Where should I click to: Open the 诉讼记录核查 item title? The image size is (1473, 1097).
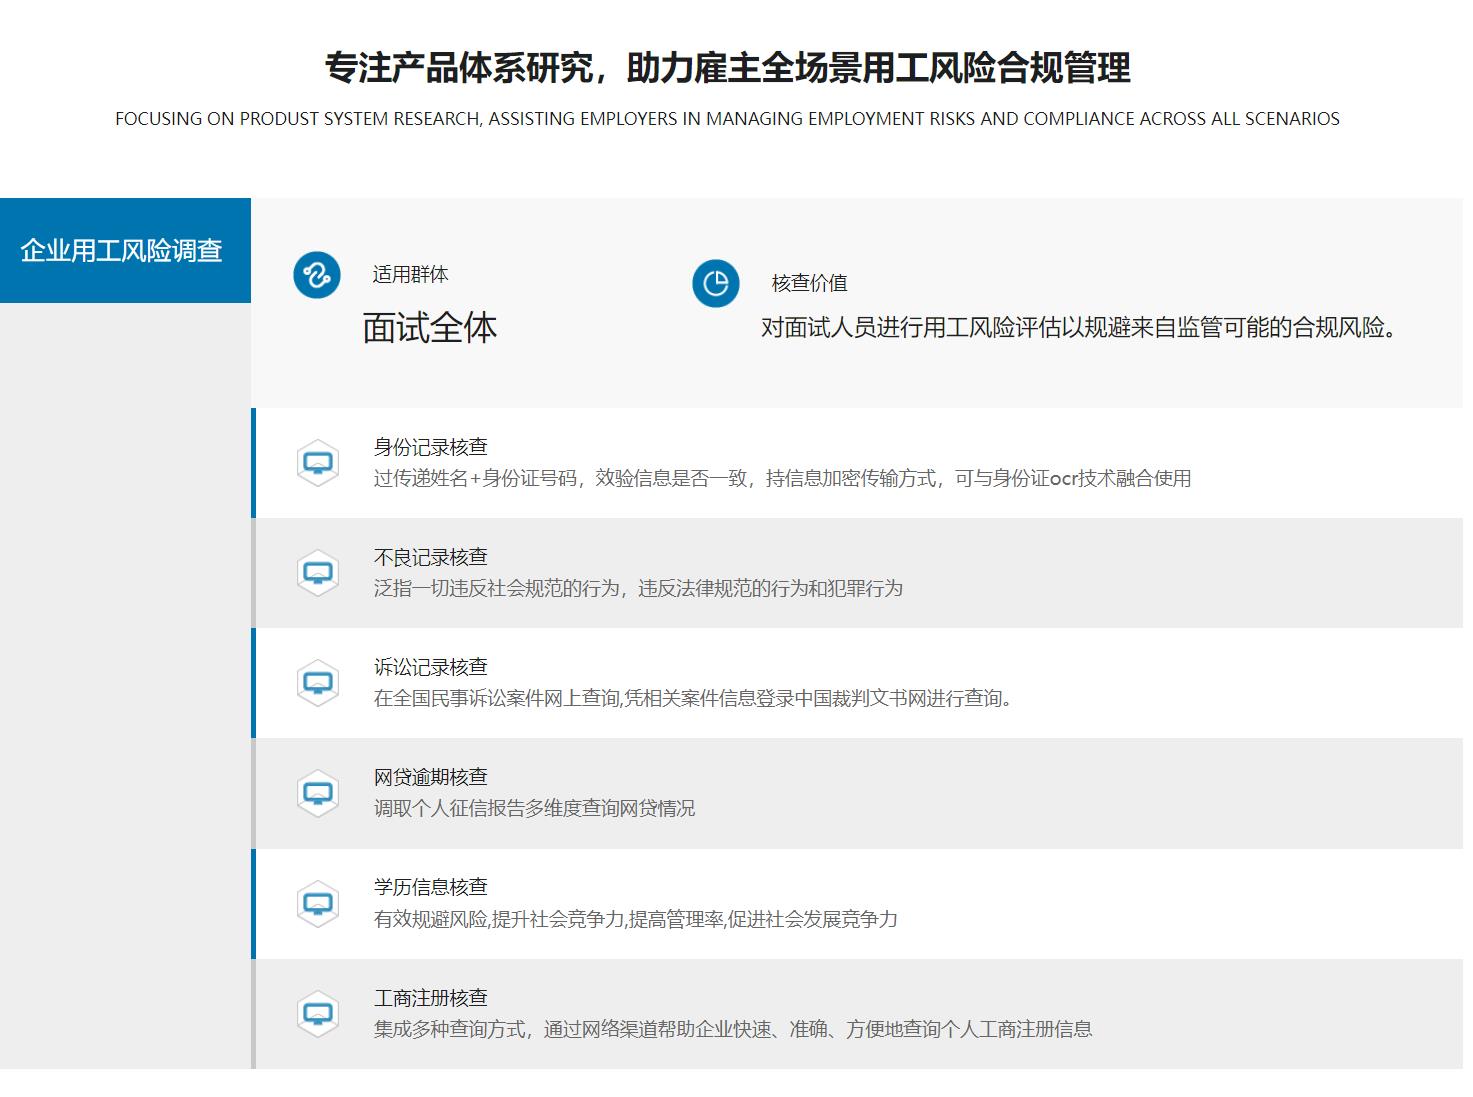(x=431, y=667)
